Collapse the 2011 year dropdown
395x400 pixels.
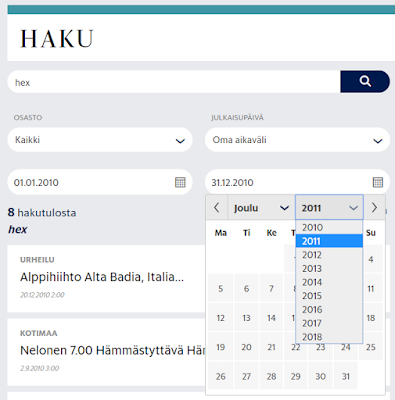coord(329,208)
